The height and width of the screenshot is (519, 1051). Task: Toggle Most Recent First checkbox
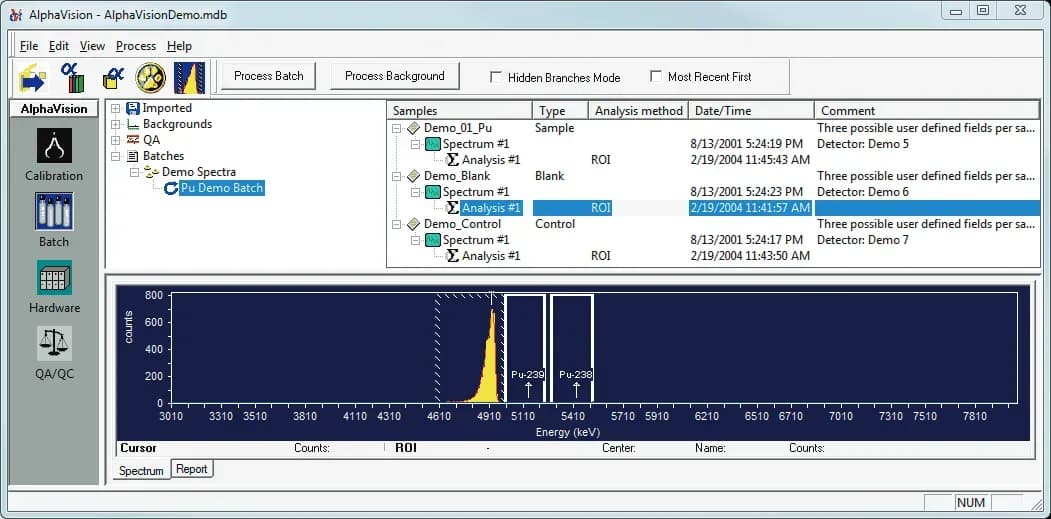point(656,76)
